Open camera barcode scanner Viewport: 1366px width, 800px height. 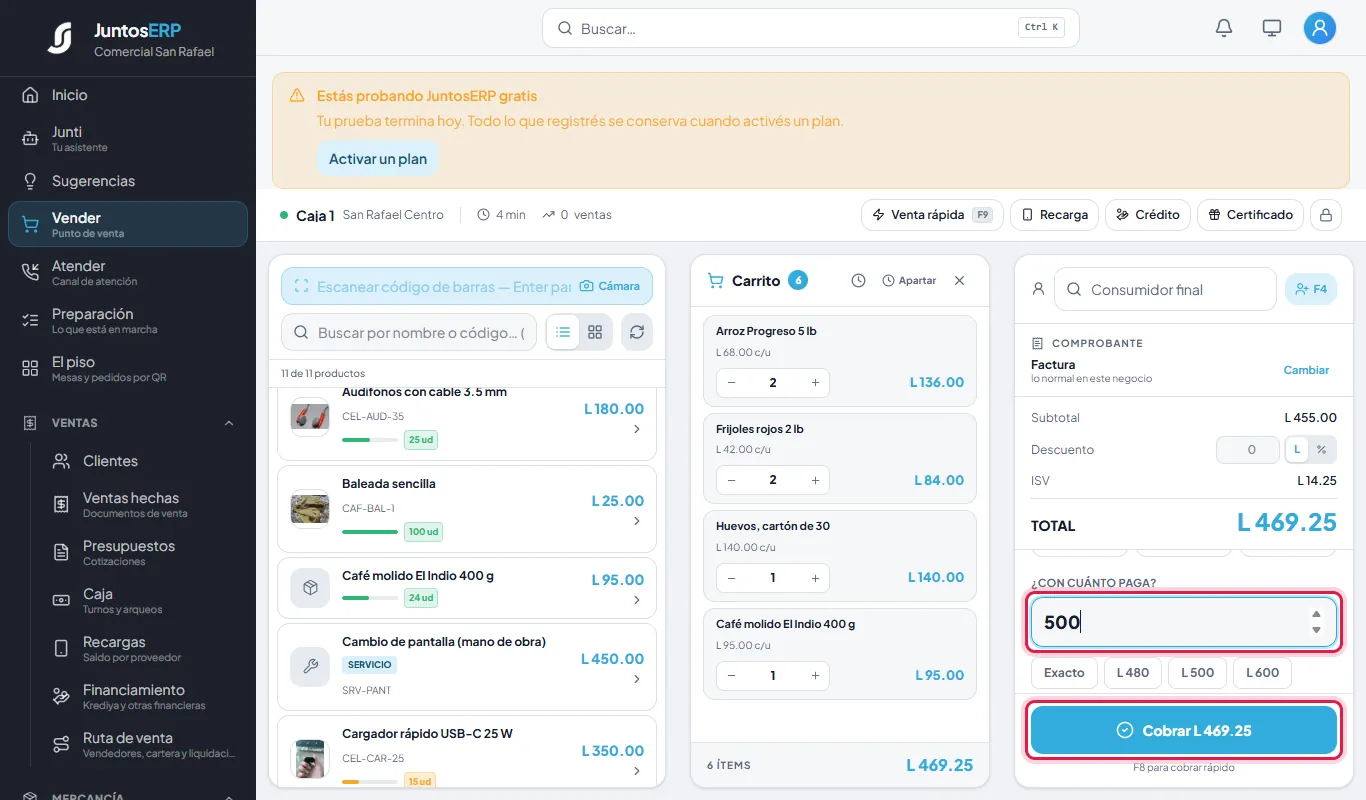click(x=610, y=286)
